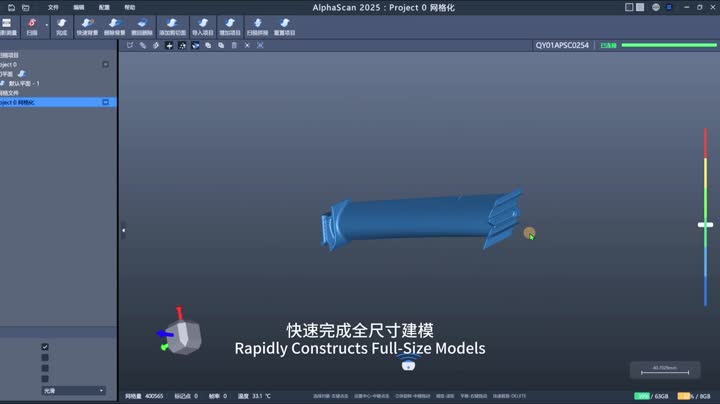This screenshot has width=720, height=404.
Task: Click the red scan (扫描) tool button
Action: pos(32,27)
